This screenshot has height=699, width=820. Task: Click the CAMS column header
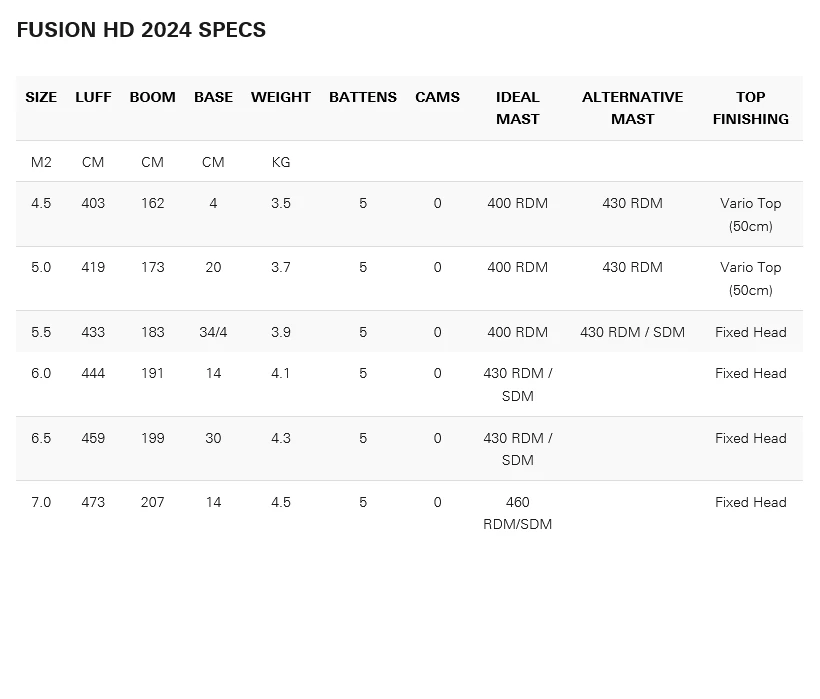click(437, 97)
